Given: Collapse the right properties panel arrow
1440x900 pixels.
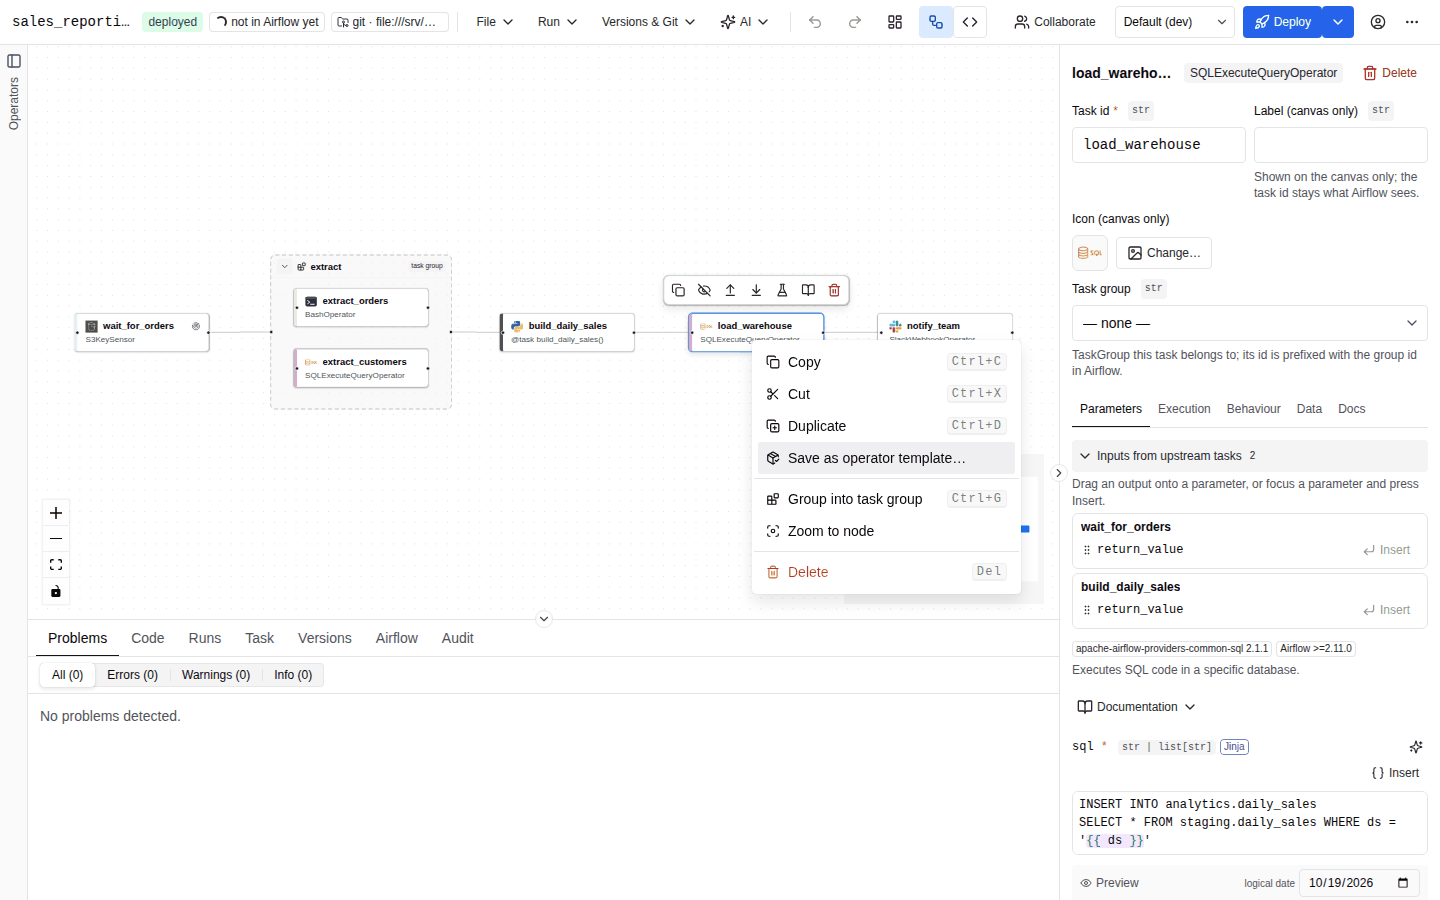Looking at the screenshot, I should pos(1059,473).
